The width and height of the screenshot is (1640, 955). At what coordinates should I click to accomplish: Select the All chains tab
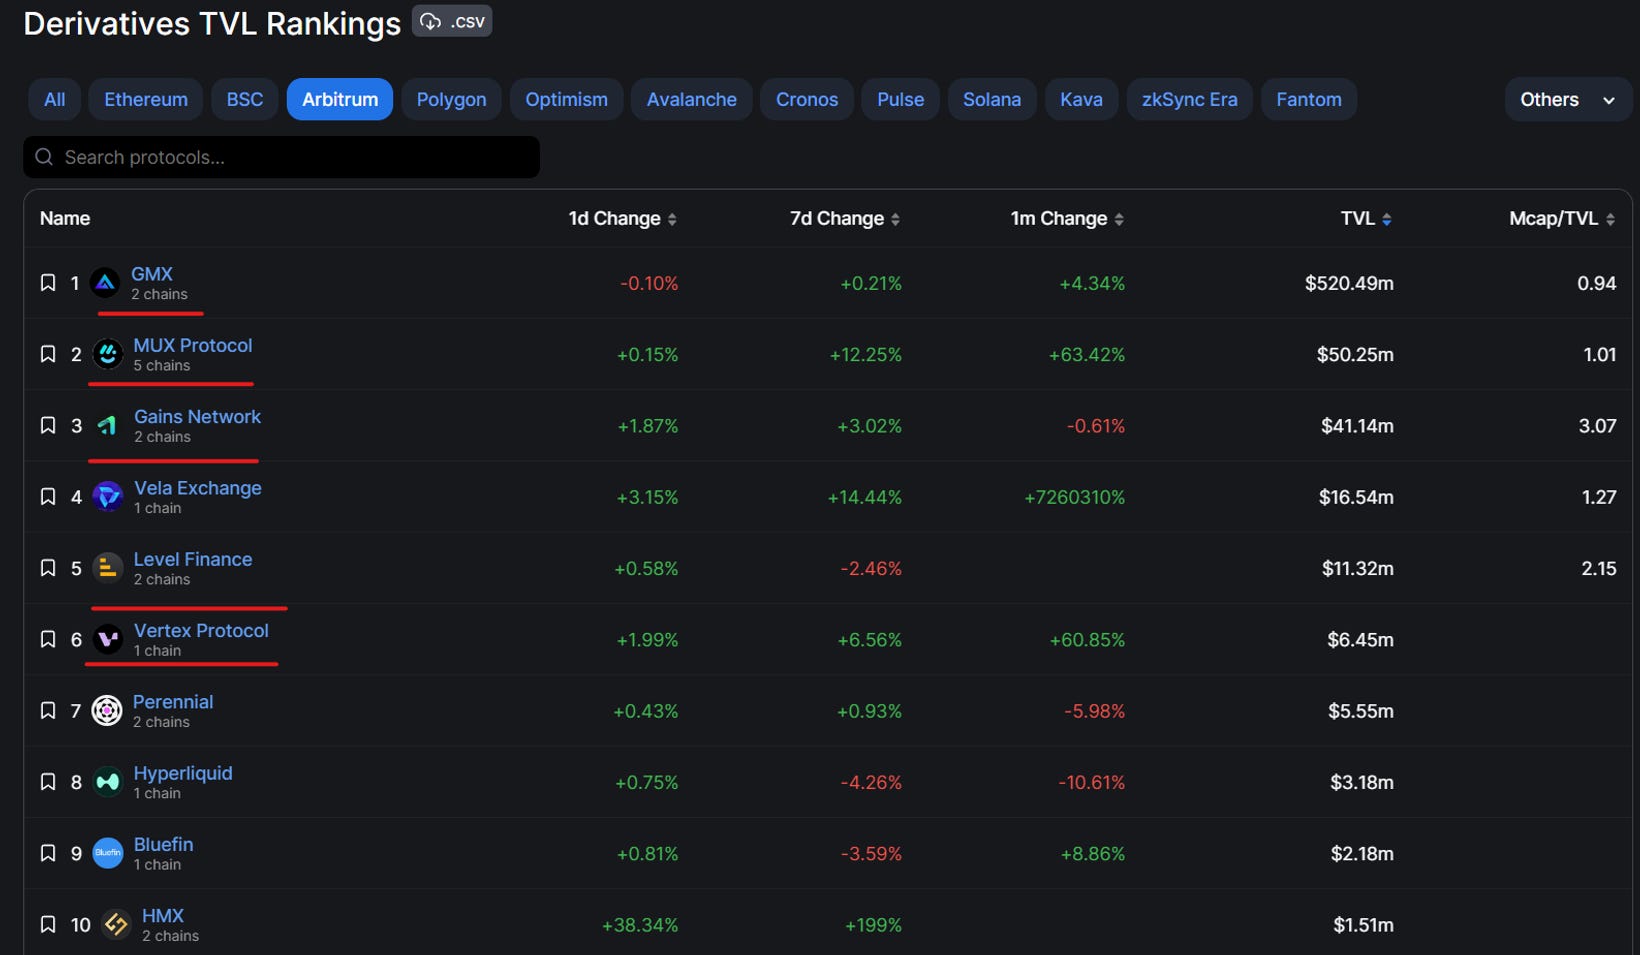pyautogui.click(x=55, y=100)
